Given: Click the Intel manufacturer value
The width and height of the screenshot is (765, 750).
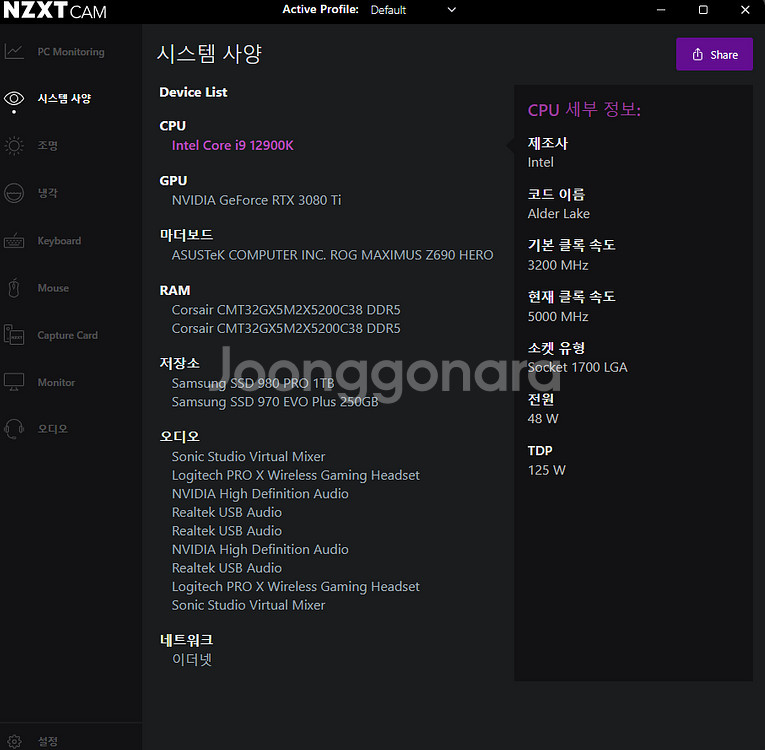Looking at the screenshot, I should 541,162.
